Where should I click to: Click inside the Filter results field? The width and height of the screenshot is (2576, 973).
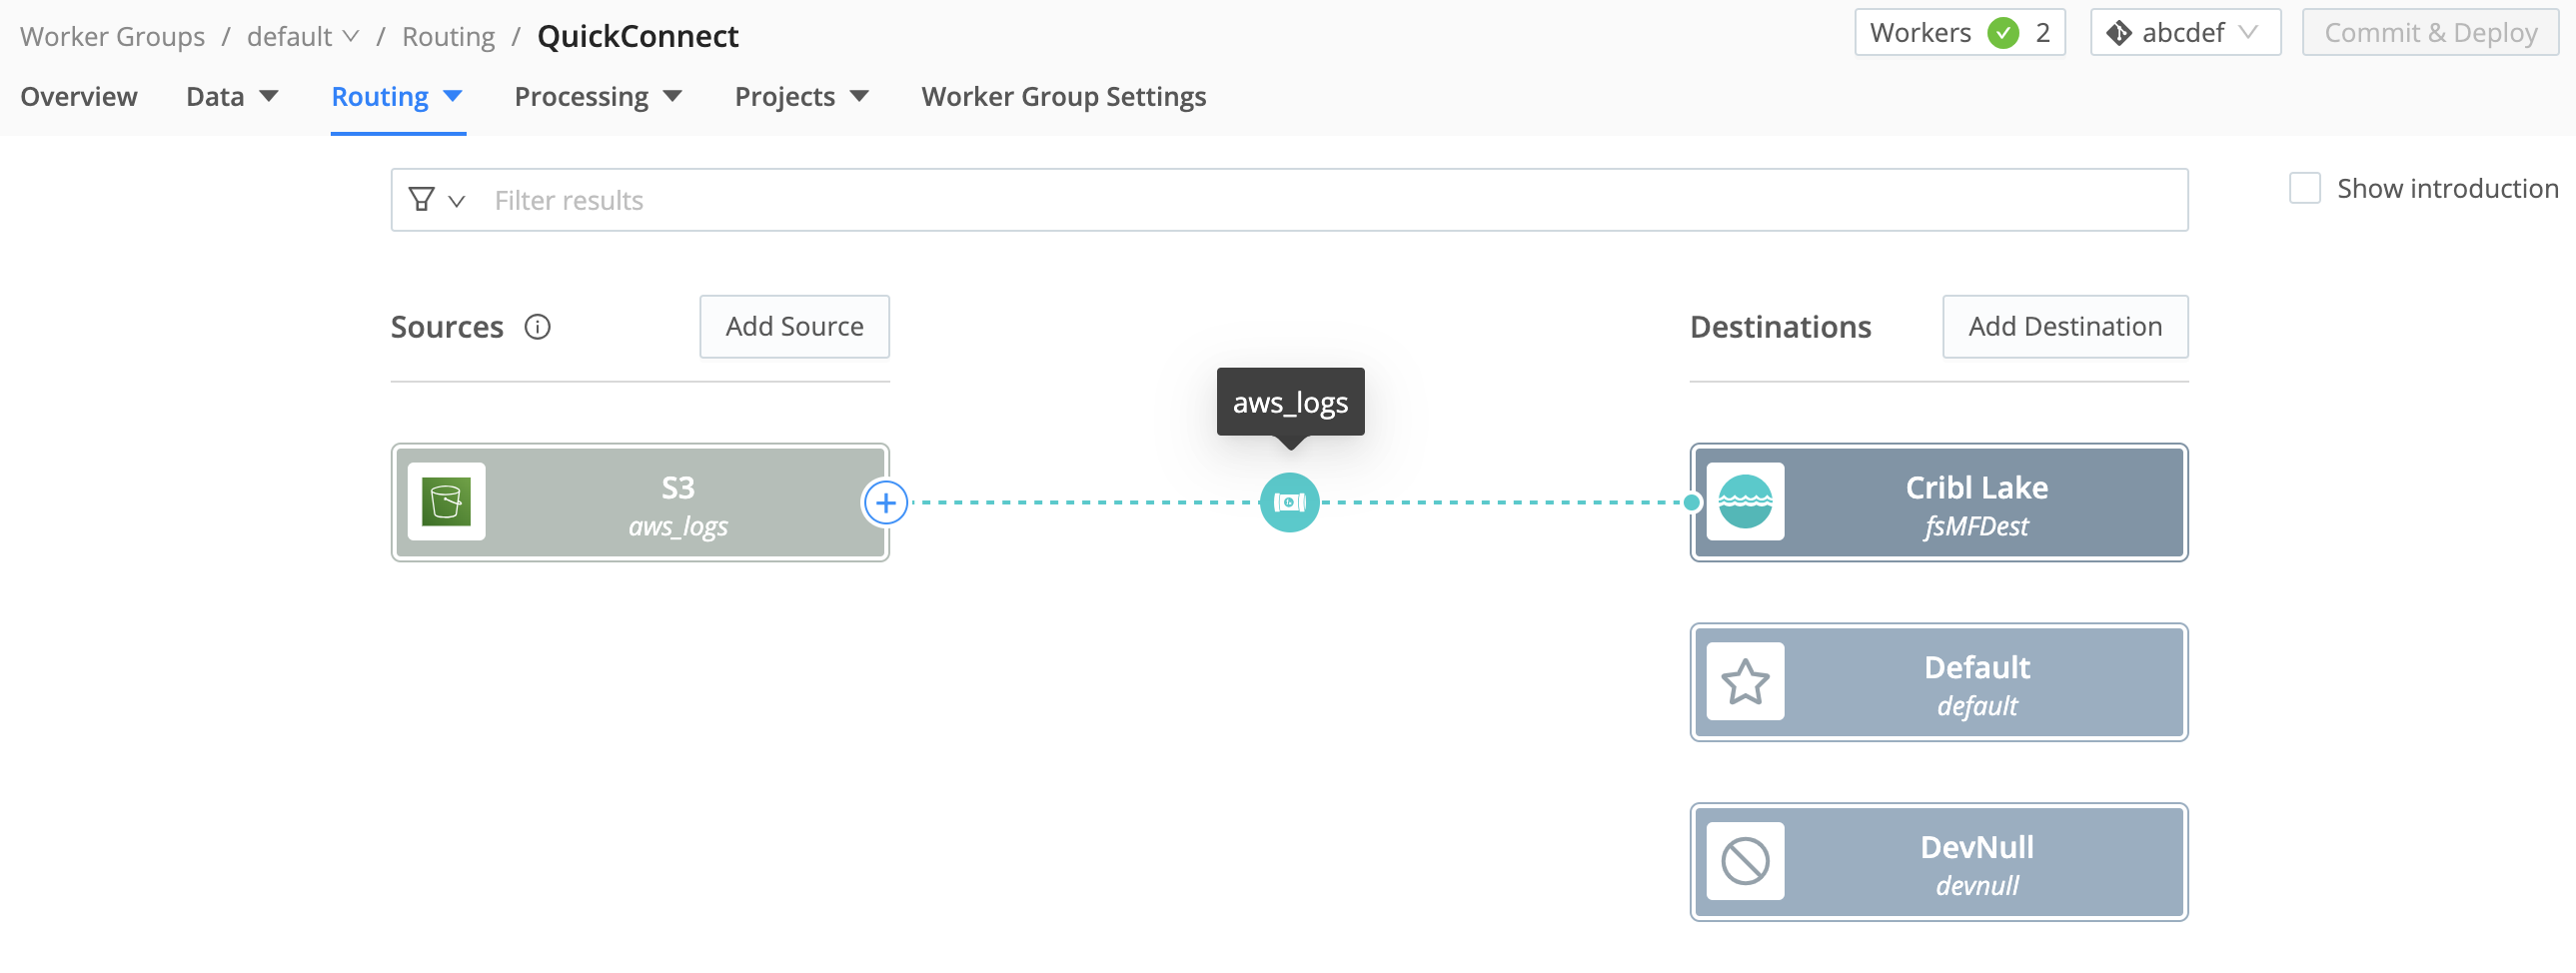click(900, 199)
